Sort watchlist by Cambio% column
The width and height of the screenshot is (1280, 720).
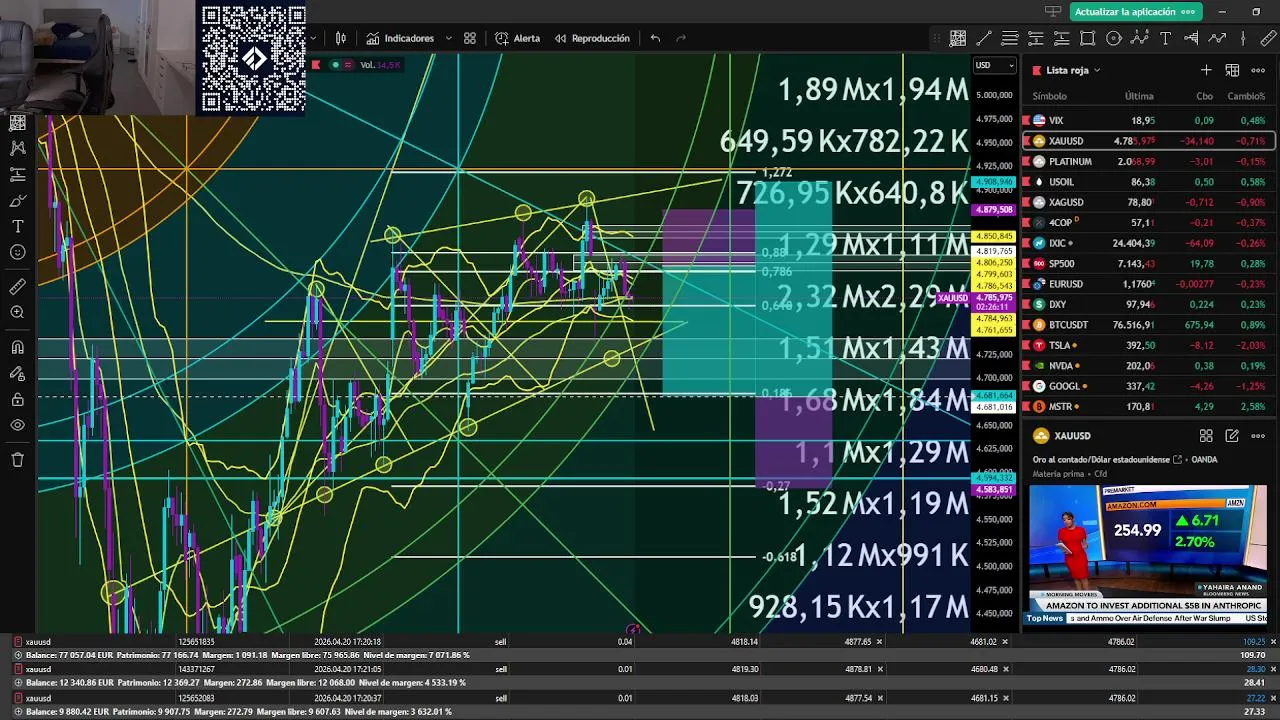[x=1246, y=96]
